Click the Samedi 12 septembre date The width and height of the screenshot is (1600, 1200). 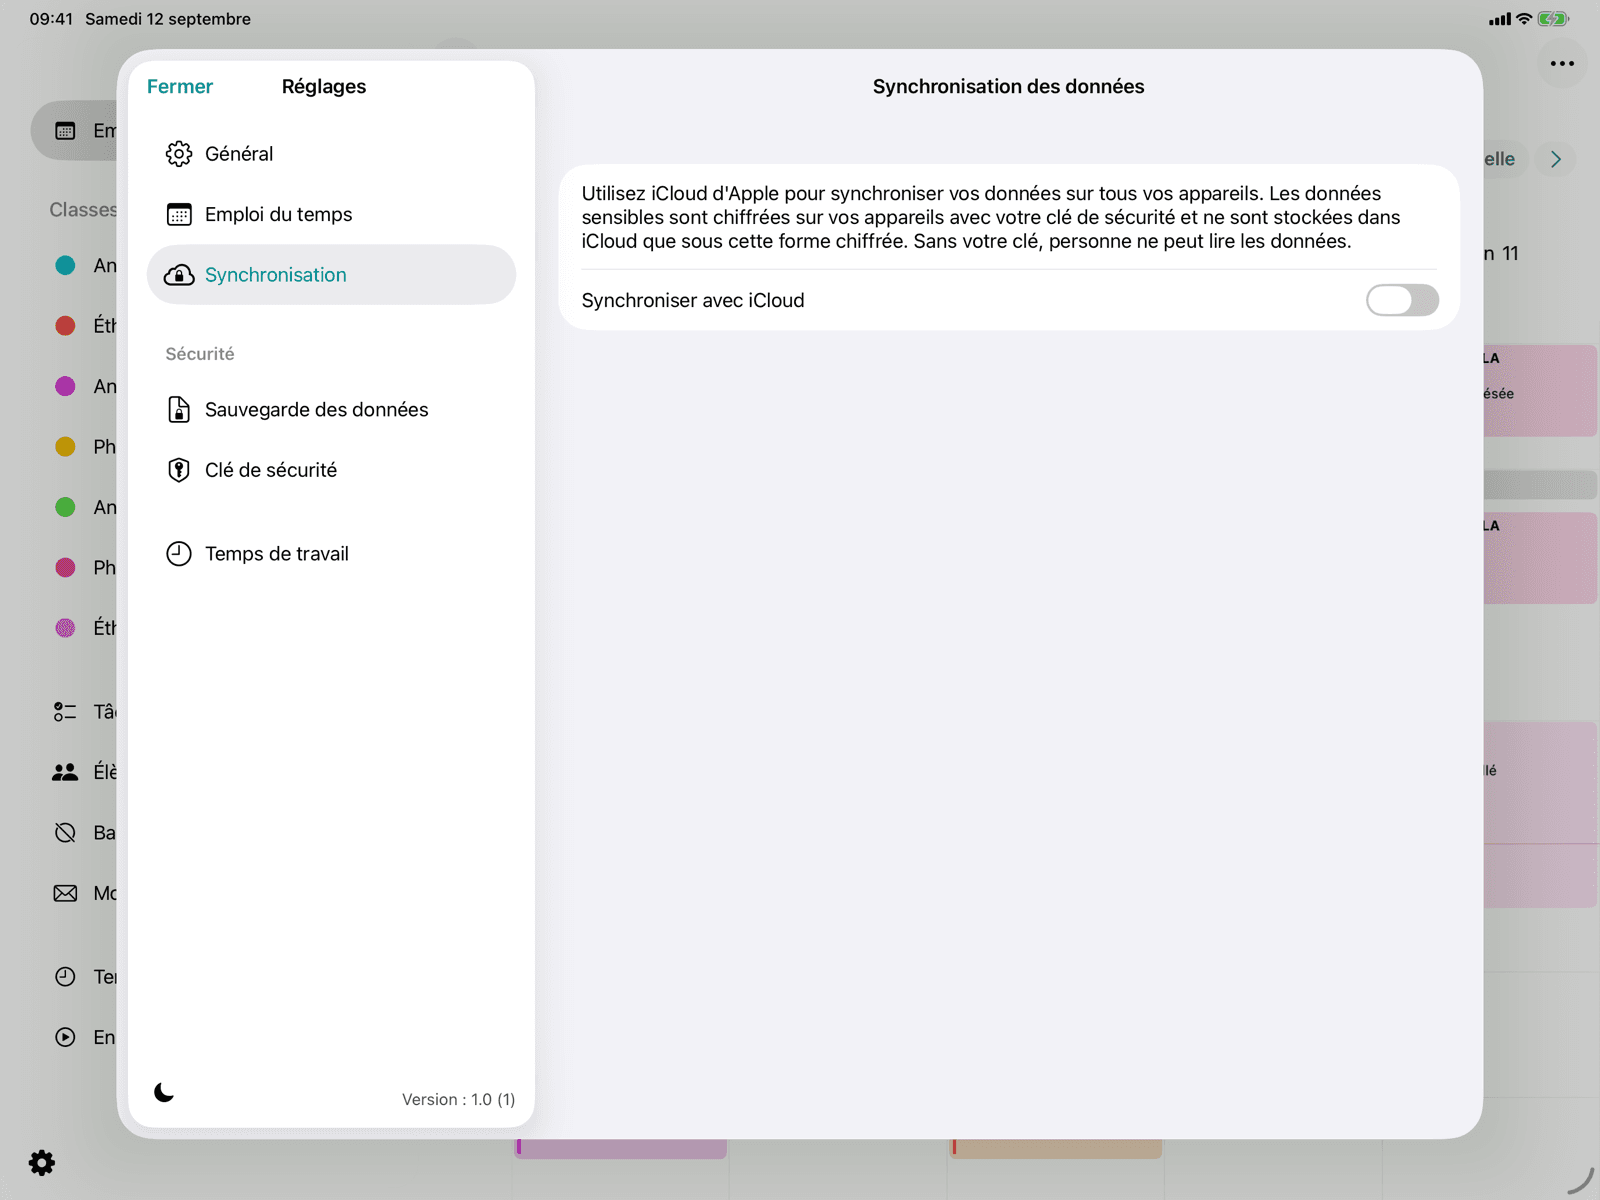click(168, 19)
